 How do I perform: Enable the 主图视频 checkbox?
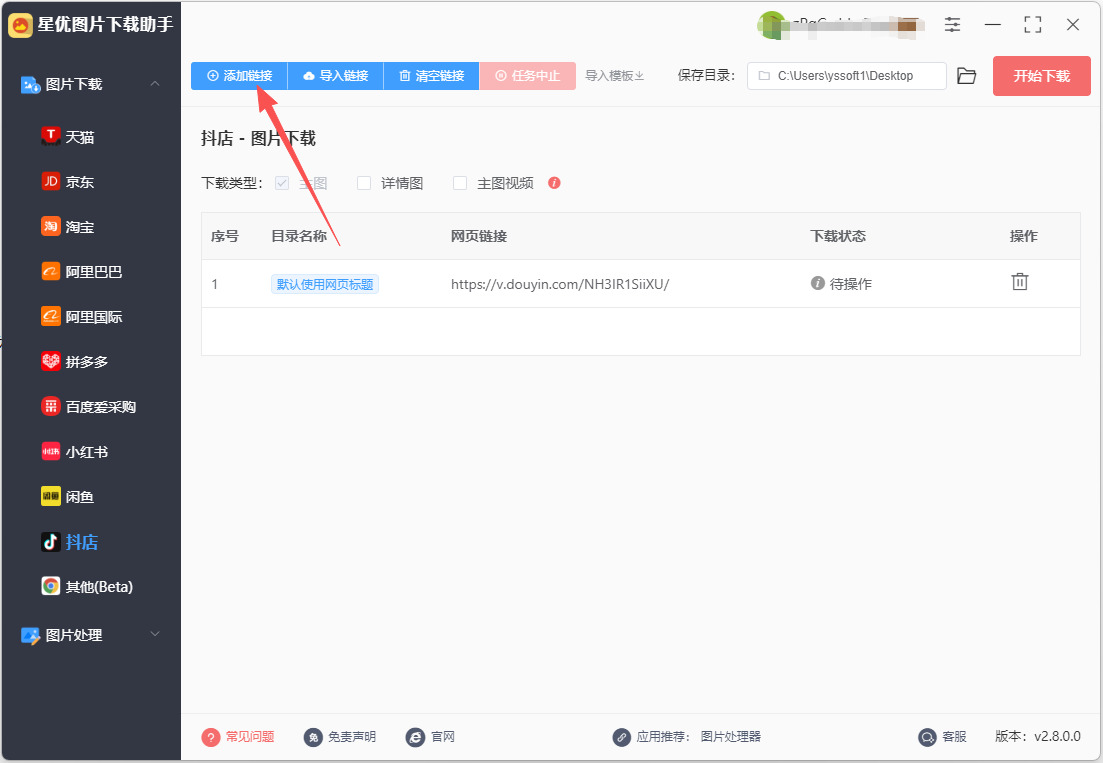tap(460, 183)
